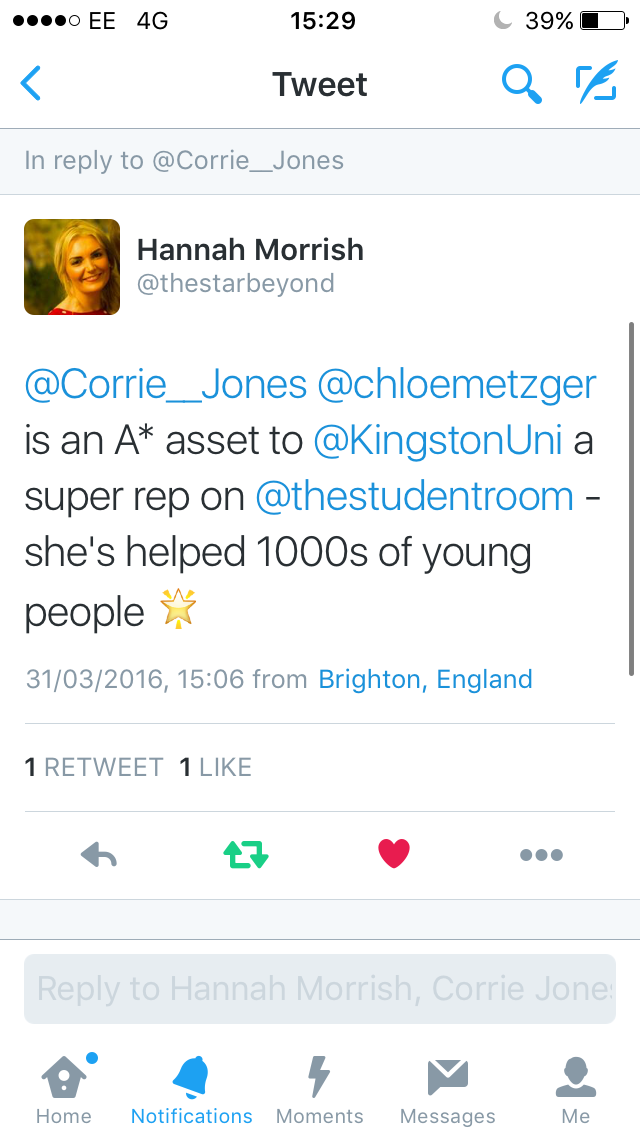640x1136 pixels.
Task: Open the Brighton, England location link
Action: (x=425, y=680)
